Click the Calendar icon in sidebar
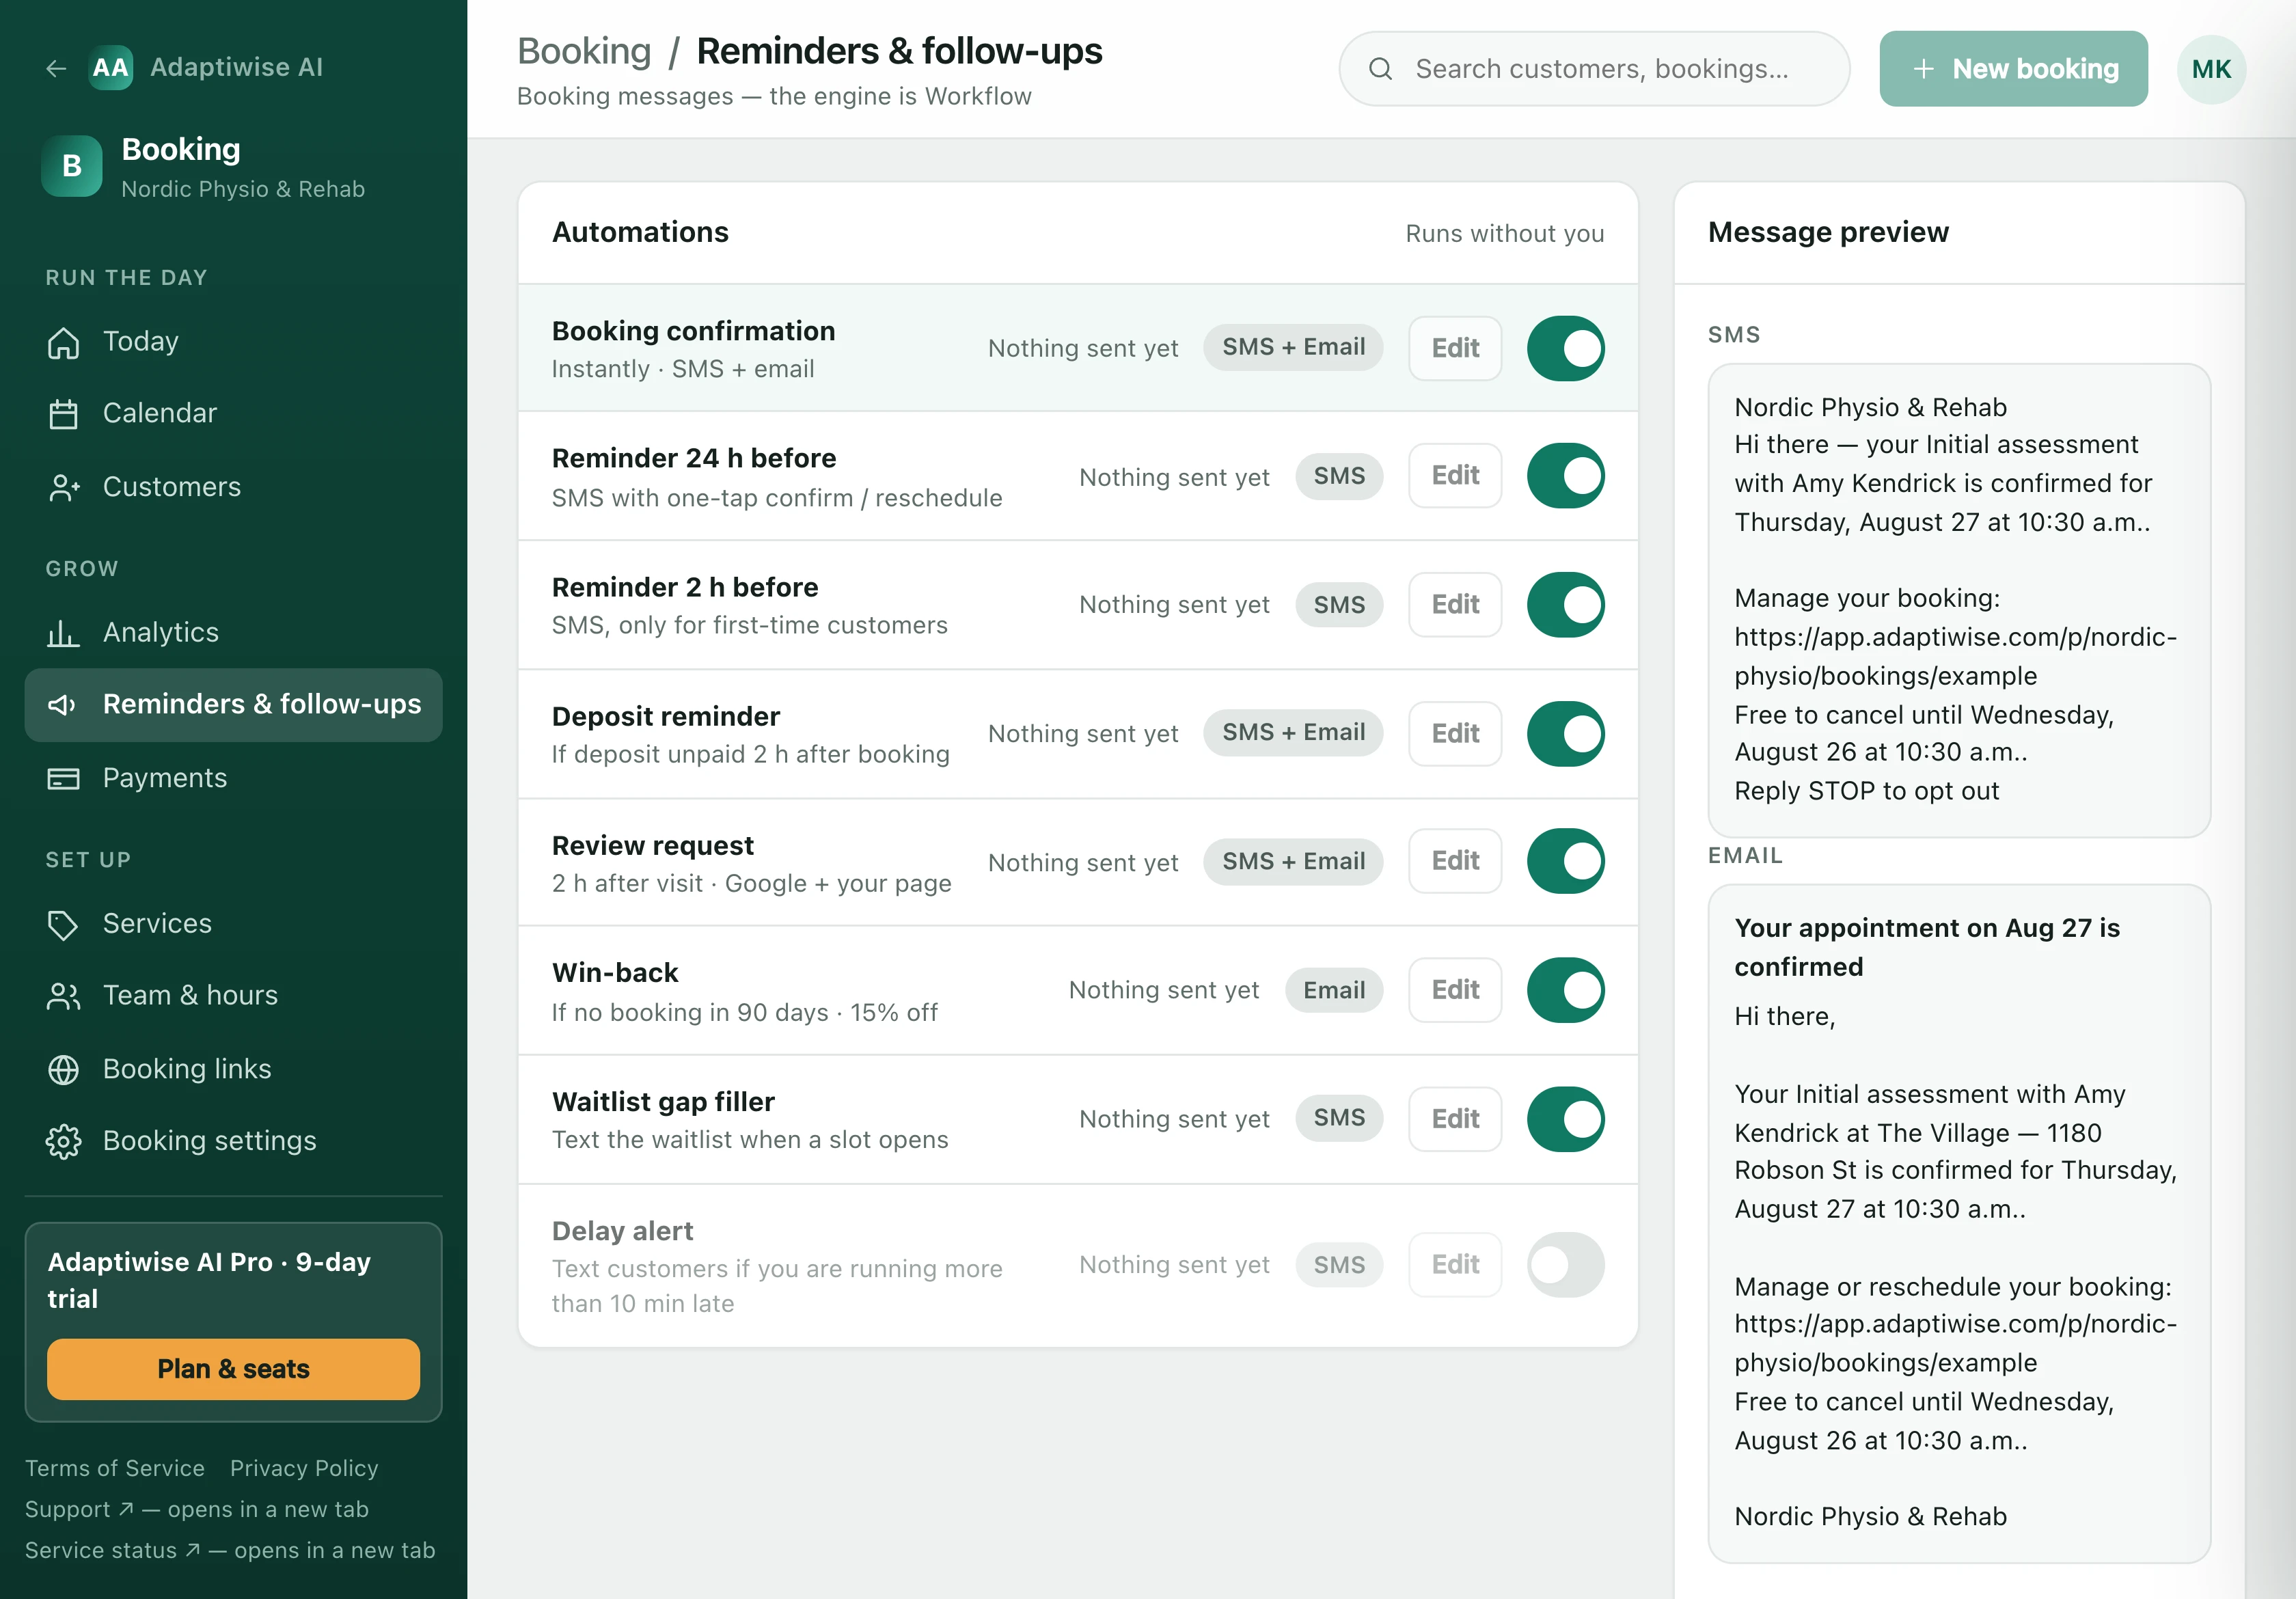This screenshot has width=2296, height=1599. (63, 414)
